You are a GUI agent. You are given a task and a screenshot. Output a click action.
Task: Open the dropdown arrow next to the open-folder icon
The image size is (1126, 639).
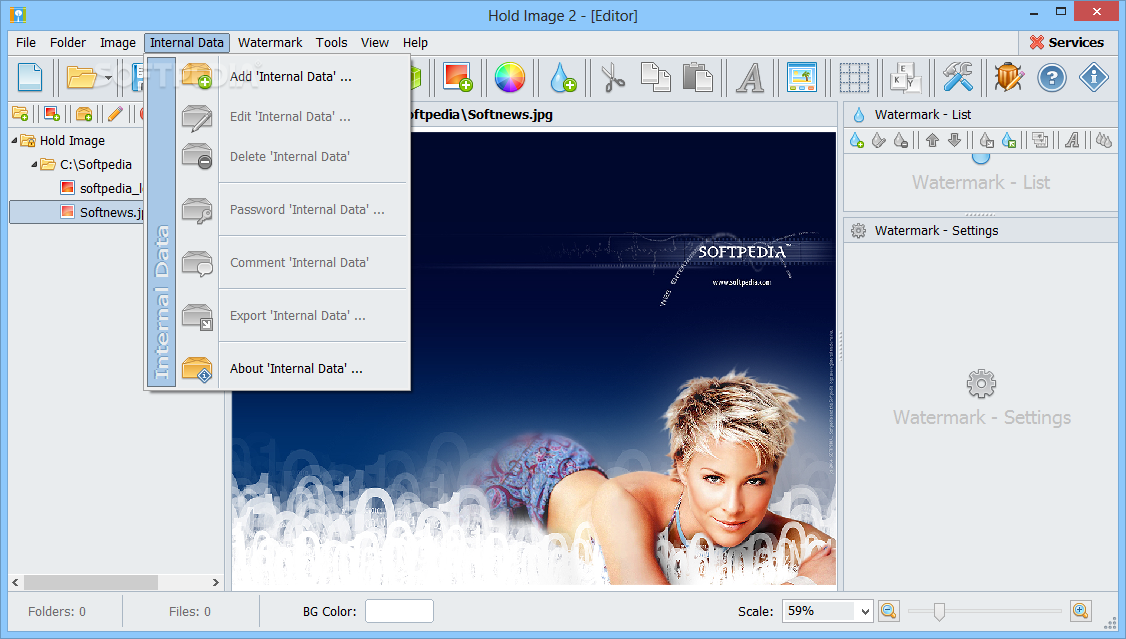108,78
